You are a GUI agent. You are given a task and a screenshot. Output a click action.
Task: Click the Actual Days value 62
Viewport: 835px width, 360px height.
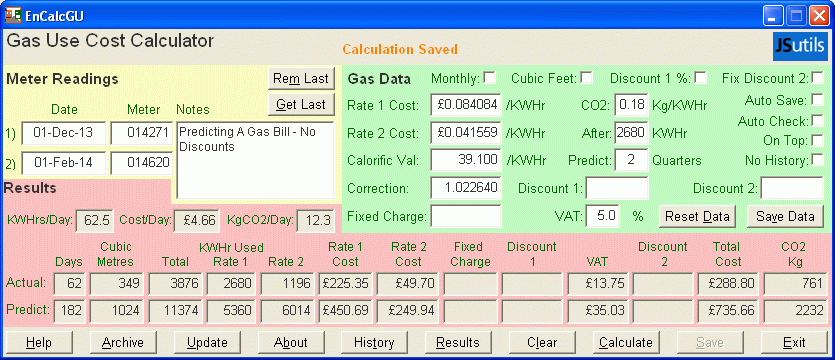click(69, 283)
